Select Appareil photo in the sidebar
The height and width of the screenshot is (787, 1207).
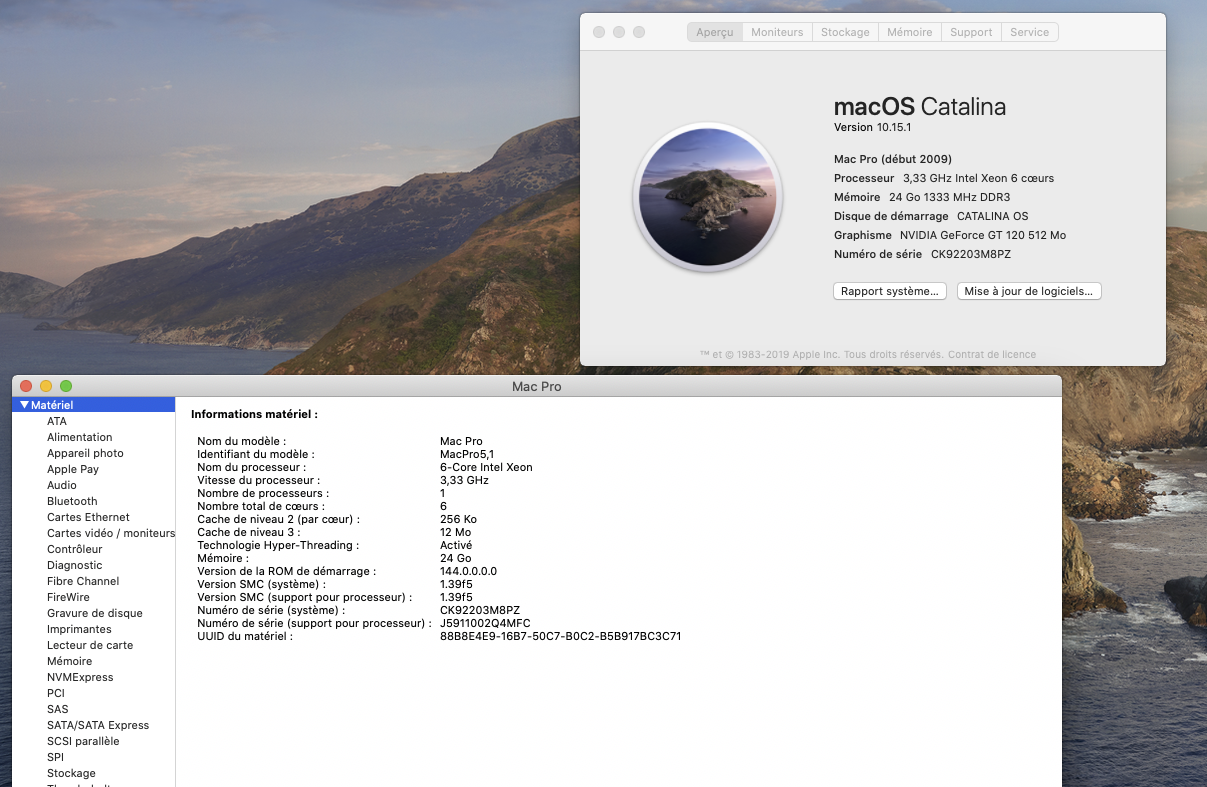85,453
